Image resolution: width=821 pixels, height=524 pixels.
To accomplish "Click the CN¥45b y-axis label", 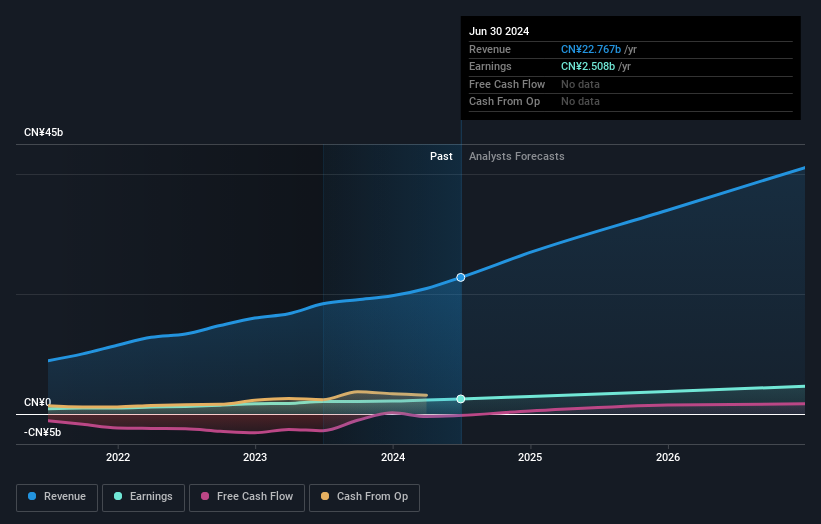I will (43, 132).
